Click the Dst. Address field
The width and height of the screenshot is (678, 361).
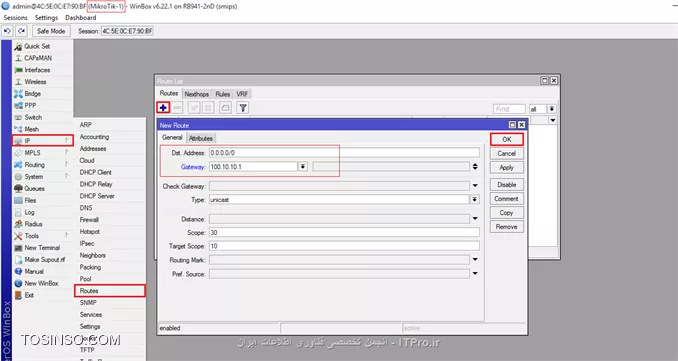pyautogui.click(x=344, y=153)
